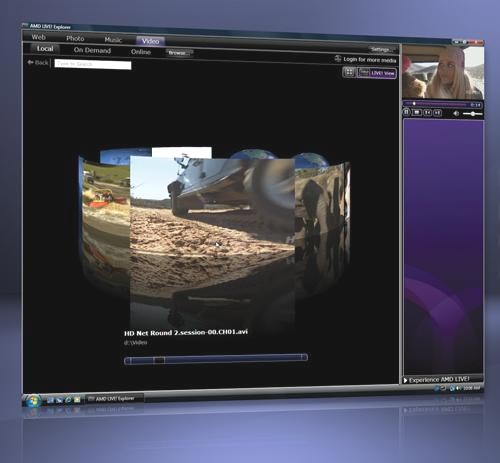The image size is (500, 463).
Task: Switch to the Web tab
Action: pos(38,37)
